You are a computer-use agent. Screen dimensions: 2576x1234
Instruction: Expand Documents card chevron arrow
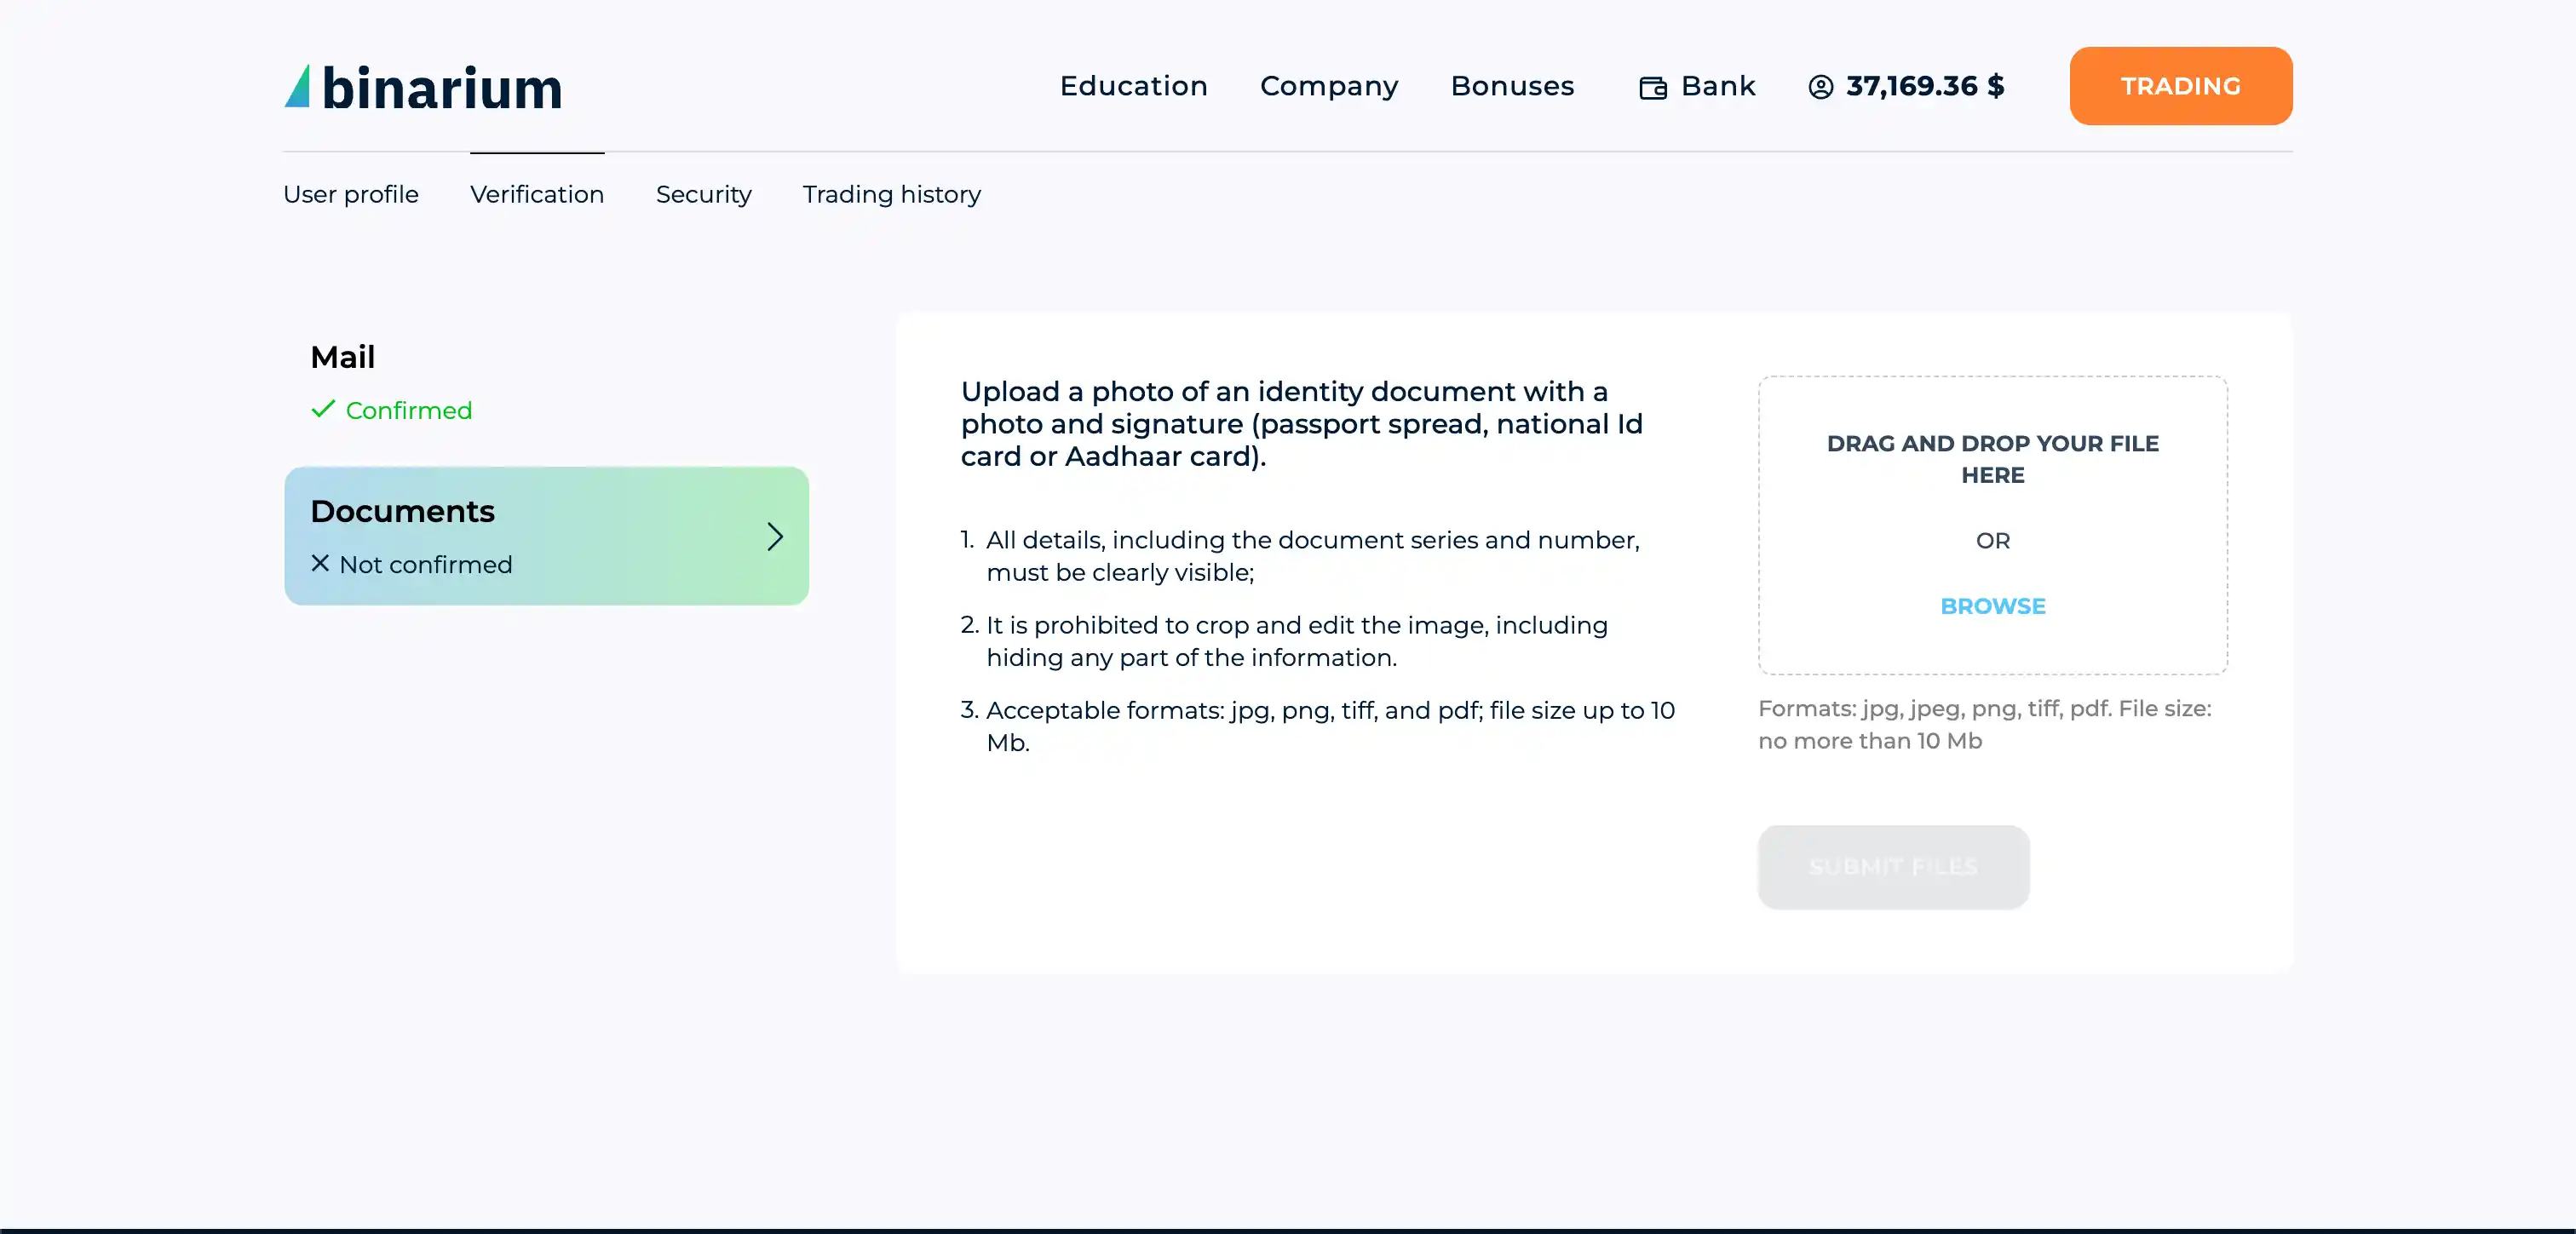(775, 536)
